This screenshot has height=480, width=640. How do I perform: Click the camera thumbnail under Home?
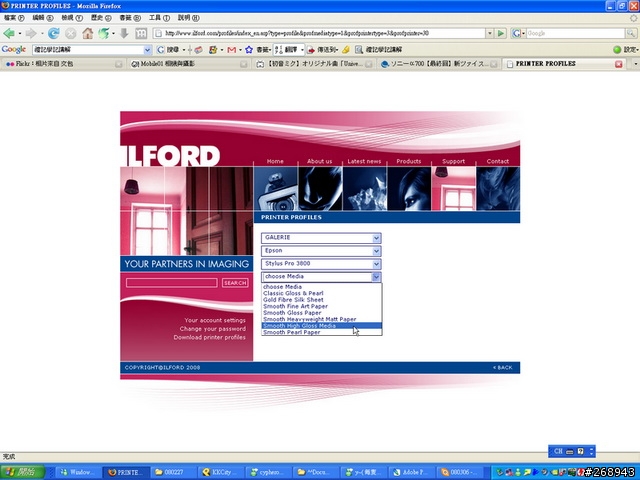pos(276,189)
